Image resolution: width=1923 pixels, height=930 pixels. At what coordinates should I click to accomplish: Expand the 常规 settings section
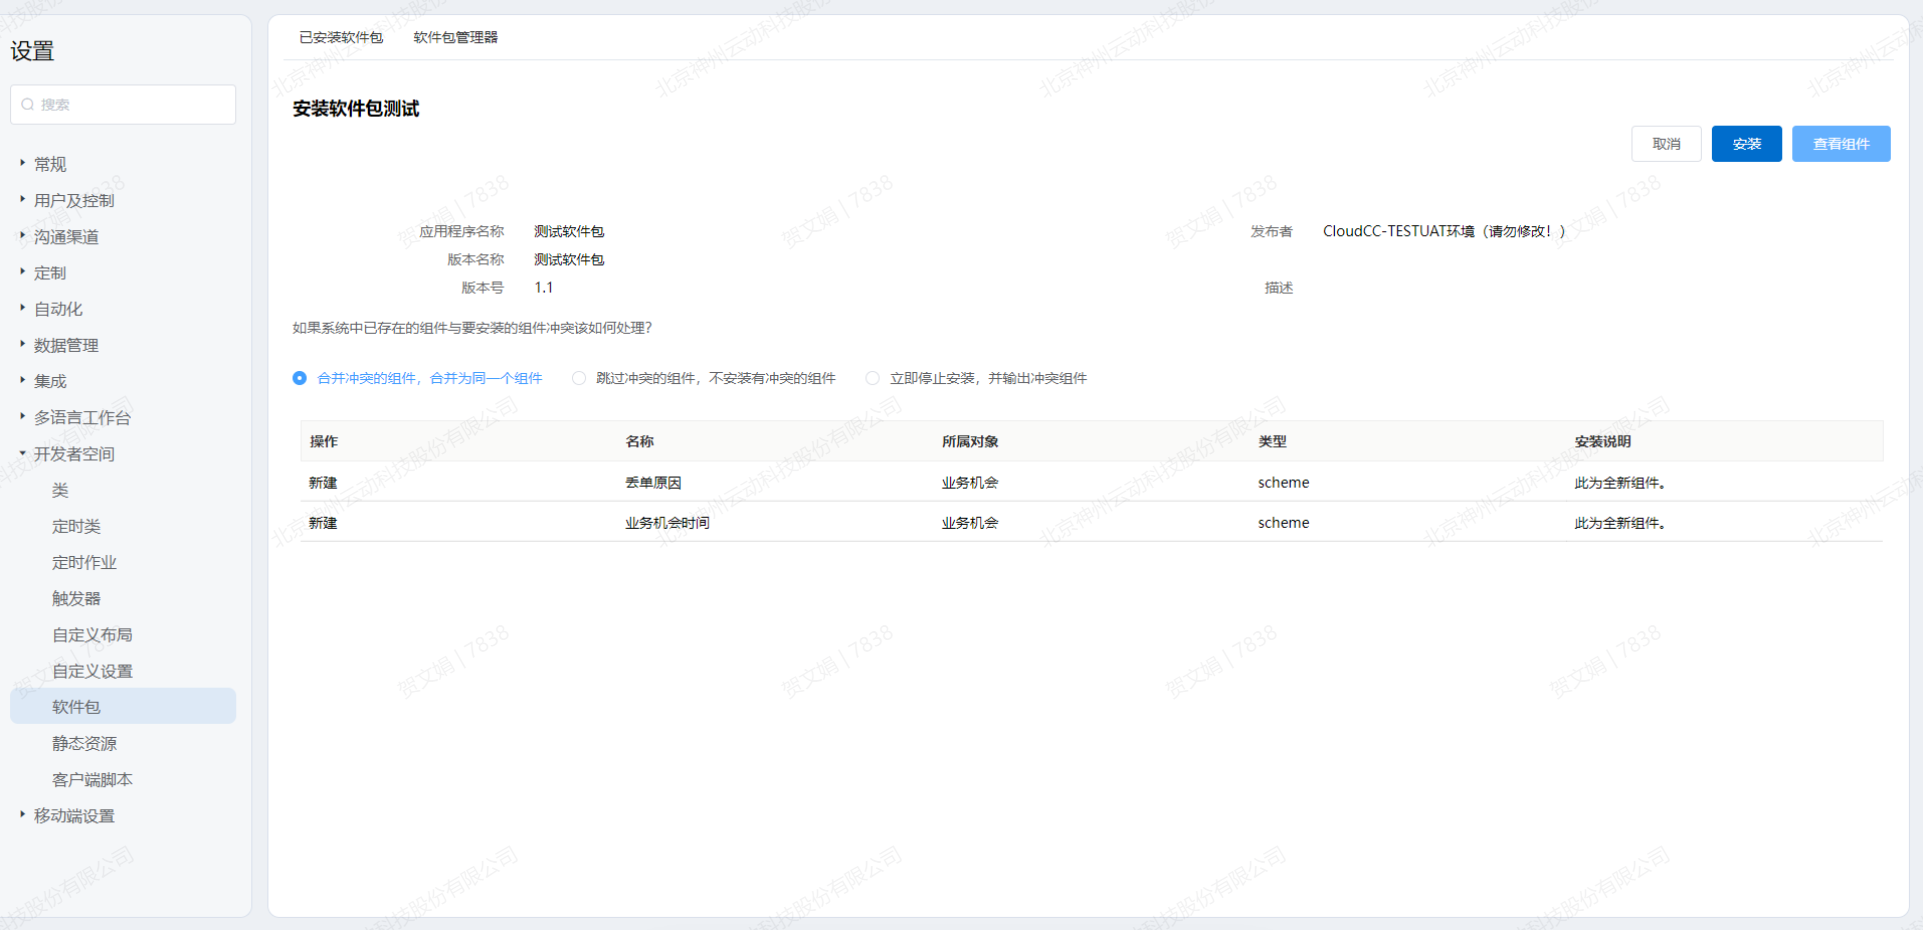(23, 163)
